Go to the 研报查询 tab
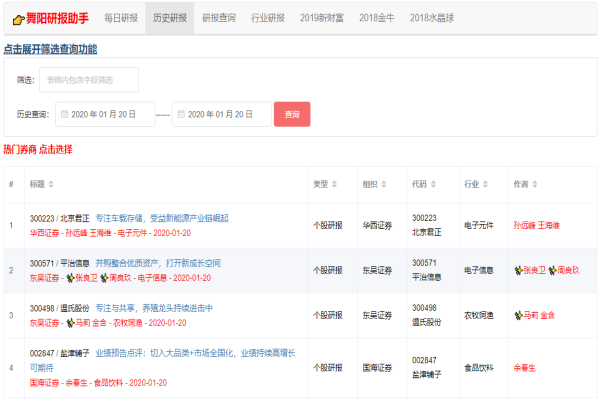The width and height of the screenshot is (600, 400). point(218,18)
